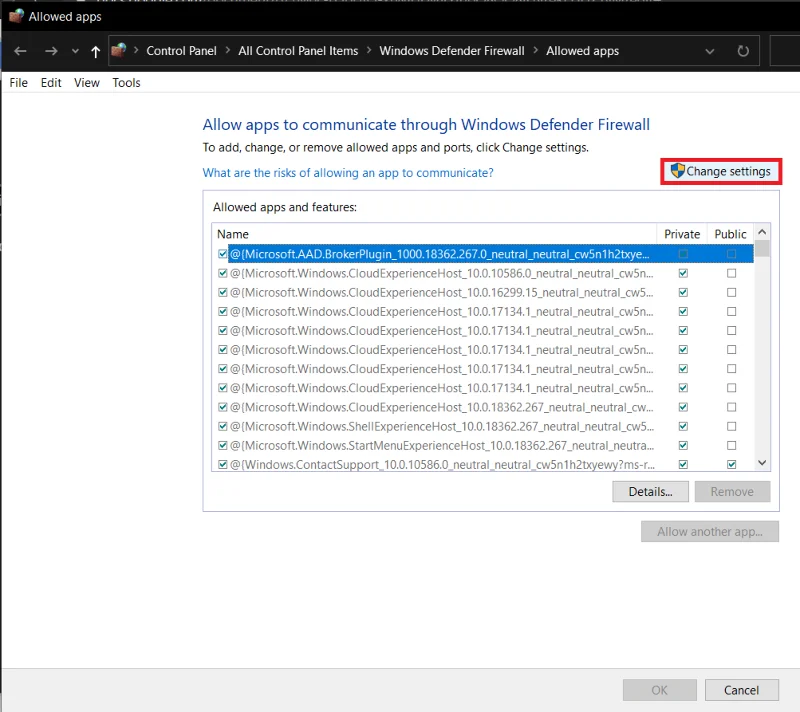
Task: Click the OK button
Action: pyautogui.click(x=659, y=690)
